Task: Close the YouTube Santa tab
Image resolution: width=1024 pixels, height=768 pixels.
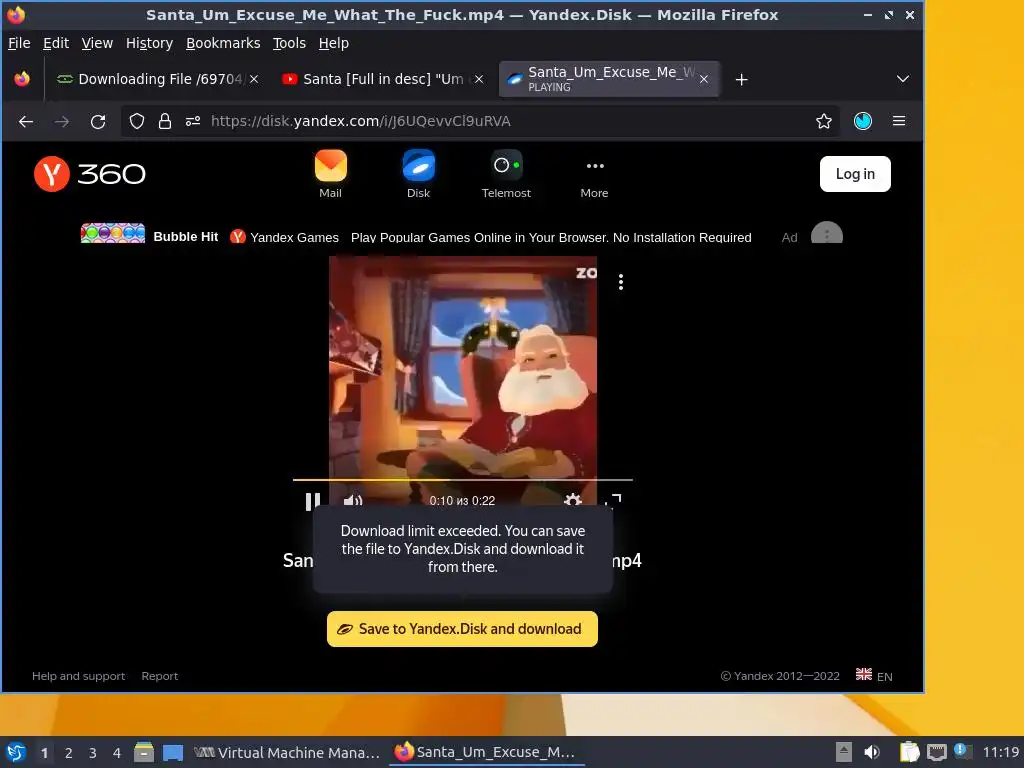Action: coord(479,79)
